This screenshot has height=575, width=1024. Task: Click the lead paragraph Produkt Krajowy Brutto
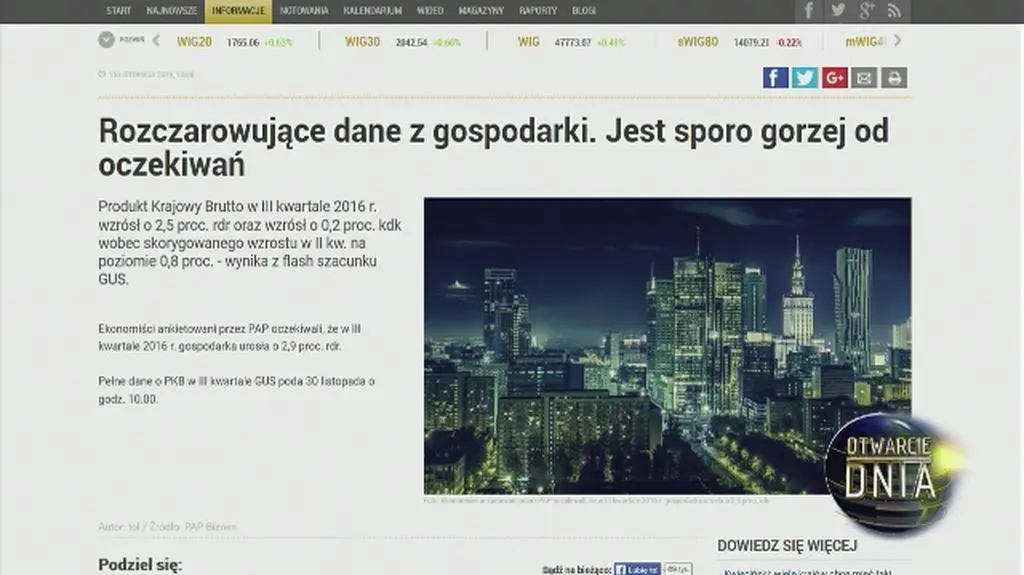(250, 242)
